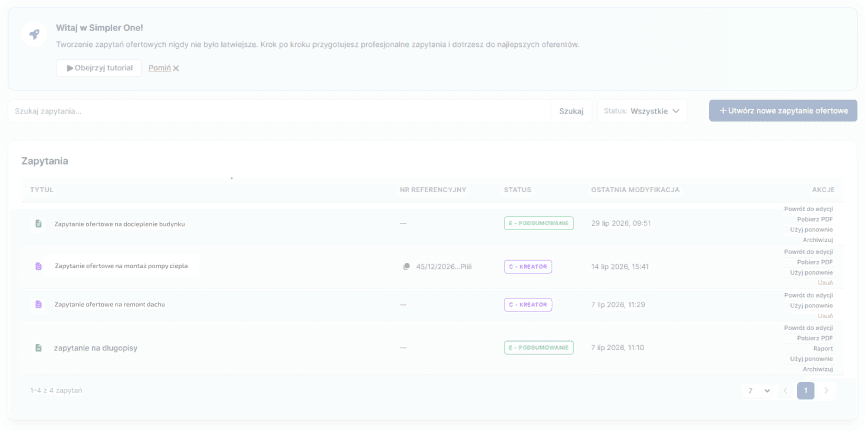Click C - KREATOR badge for montaż pompy ciepła
The image size is (865, 431).
pyautogui.click(x=528, y=267)
